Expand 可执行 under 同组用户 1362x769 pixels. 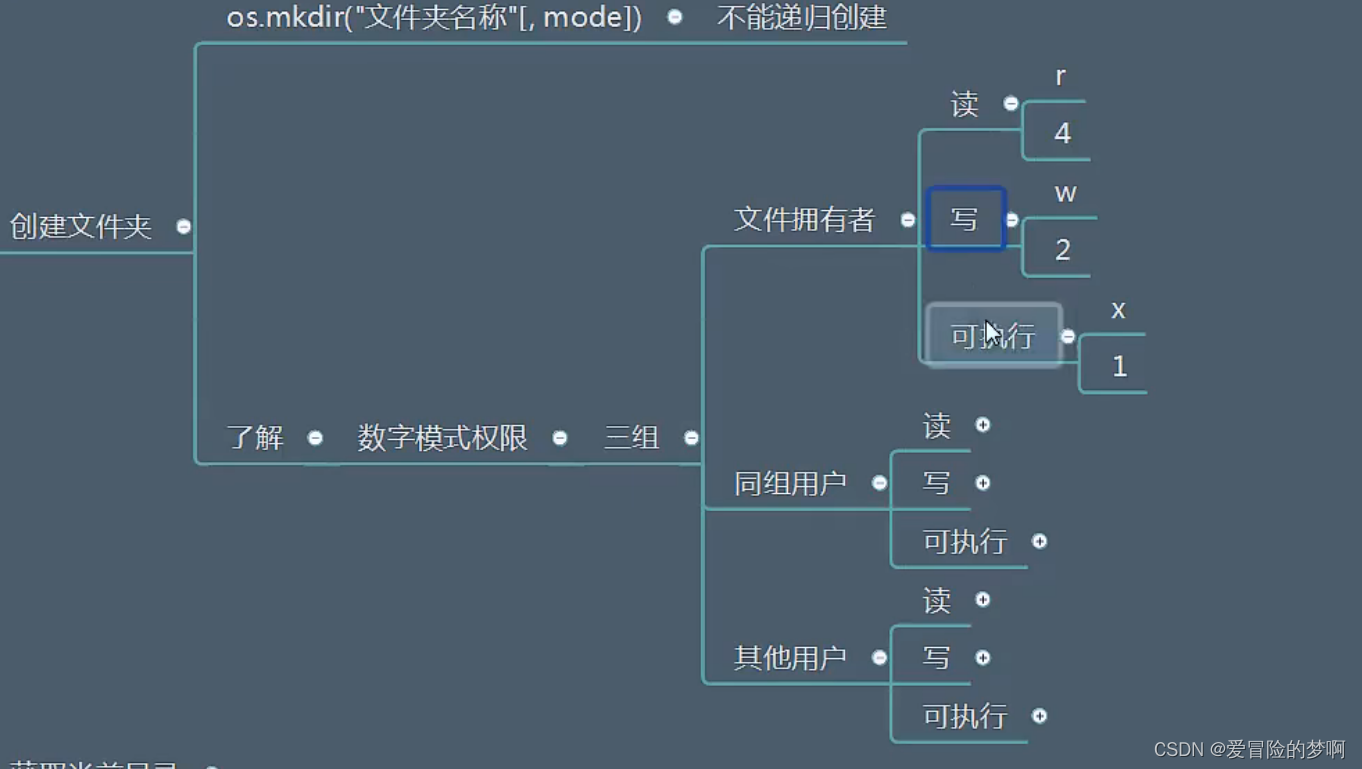[x=1040, y=541]
